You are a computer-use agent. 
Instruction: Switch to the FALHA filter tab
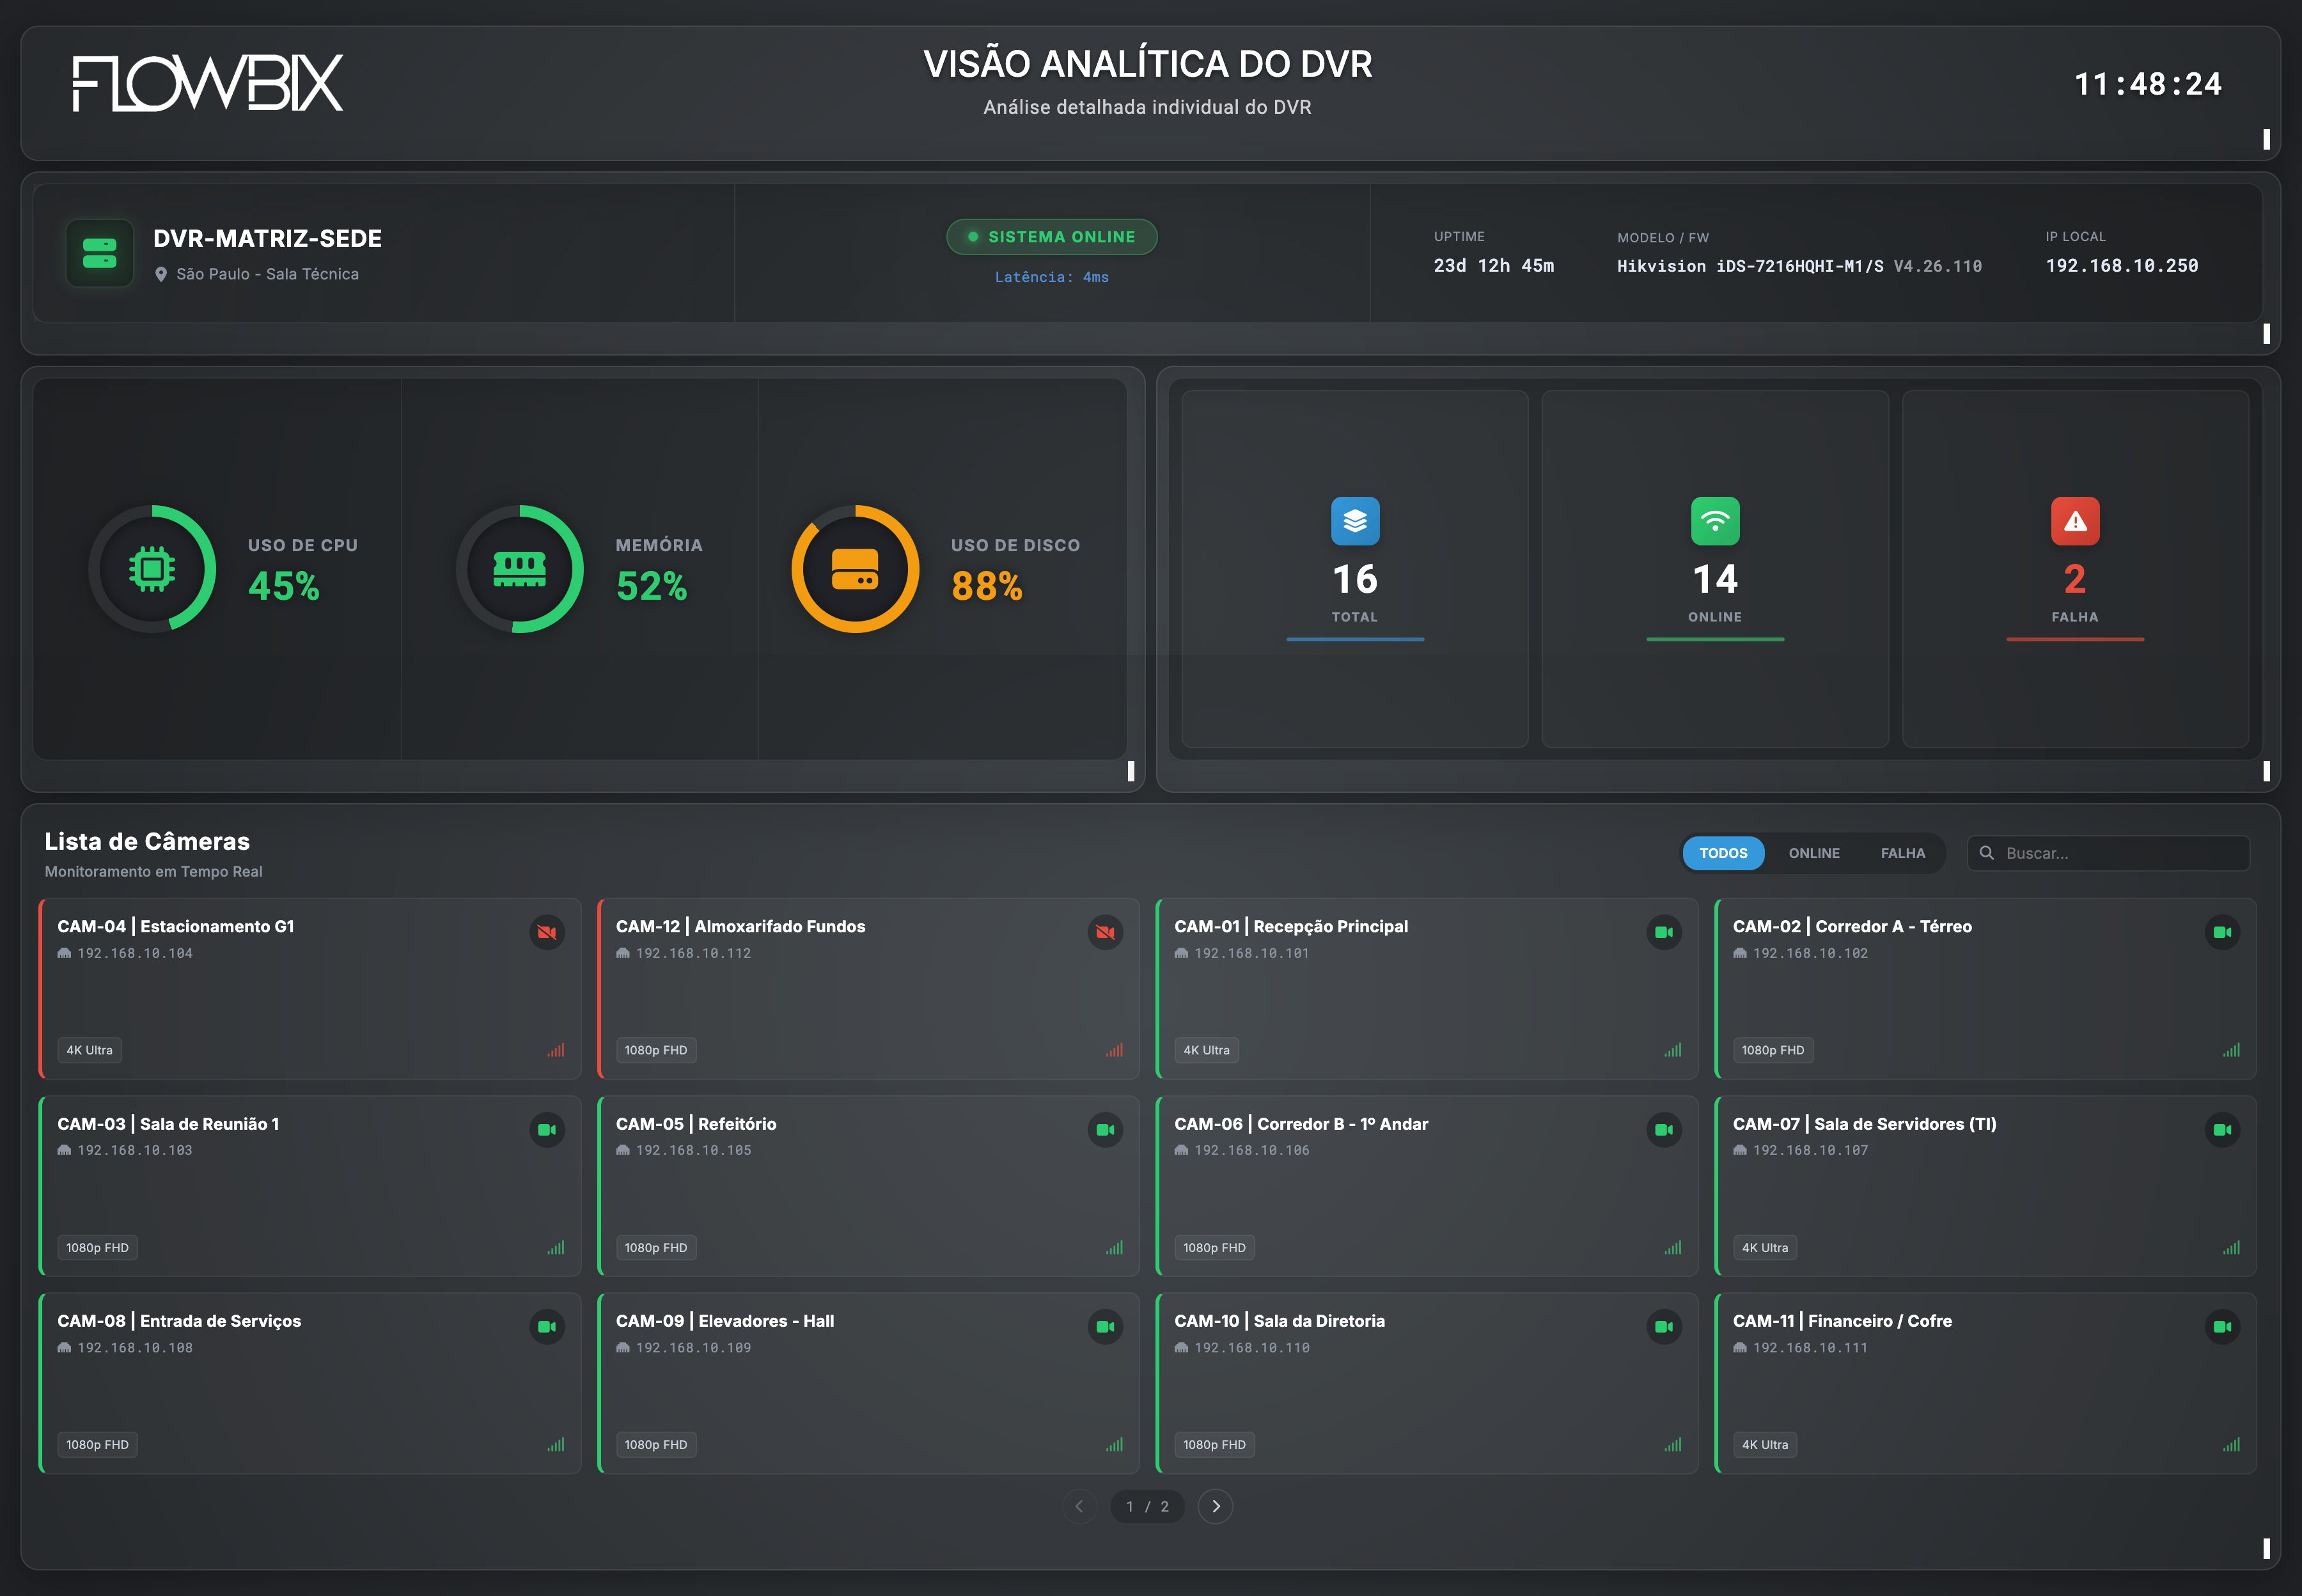(1902, 853)
